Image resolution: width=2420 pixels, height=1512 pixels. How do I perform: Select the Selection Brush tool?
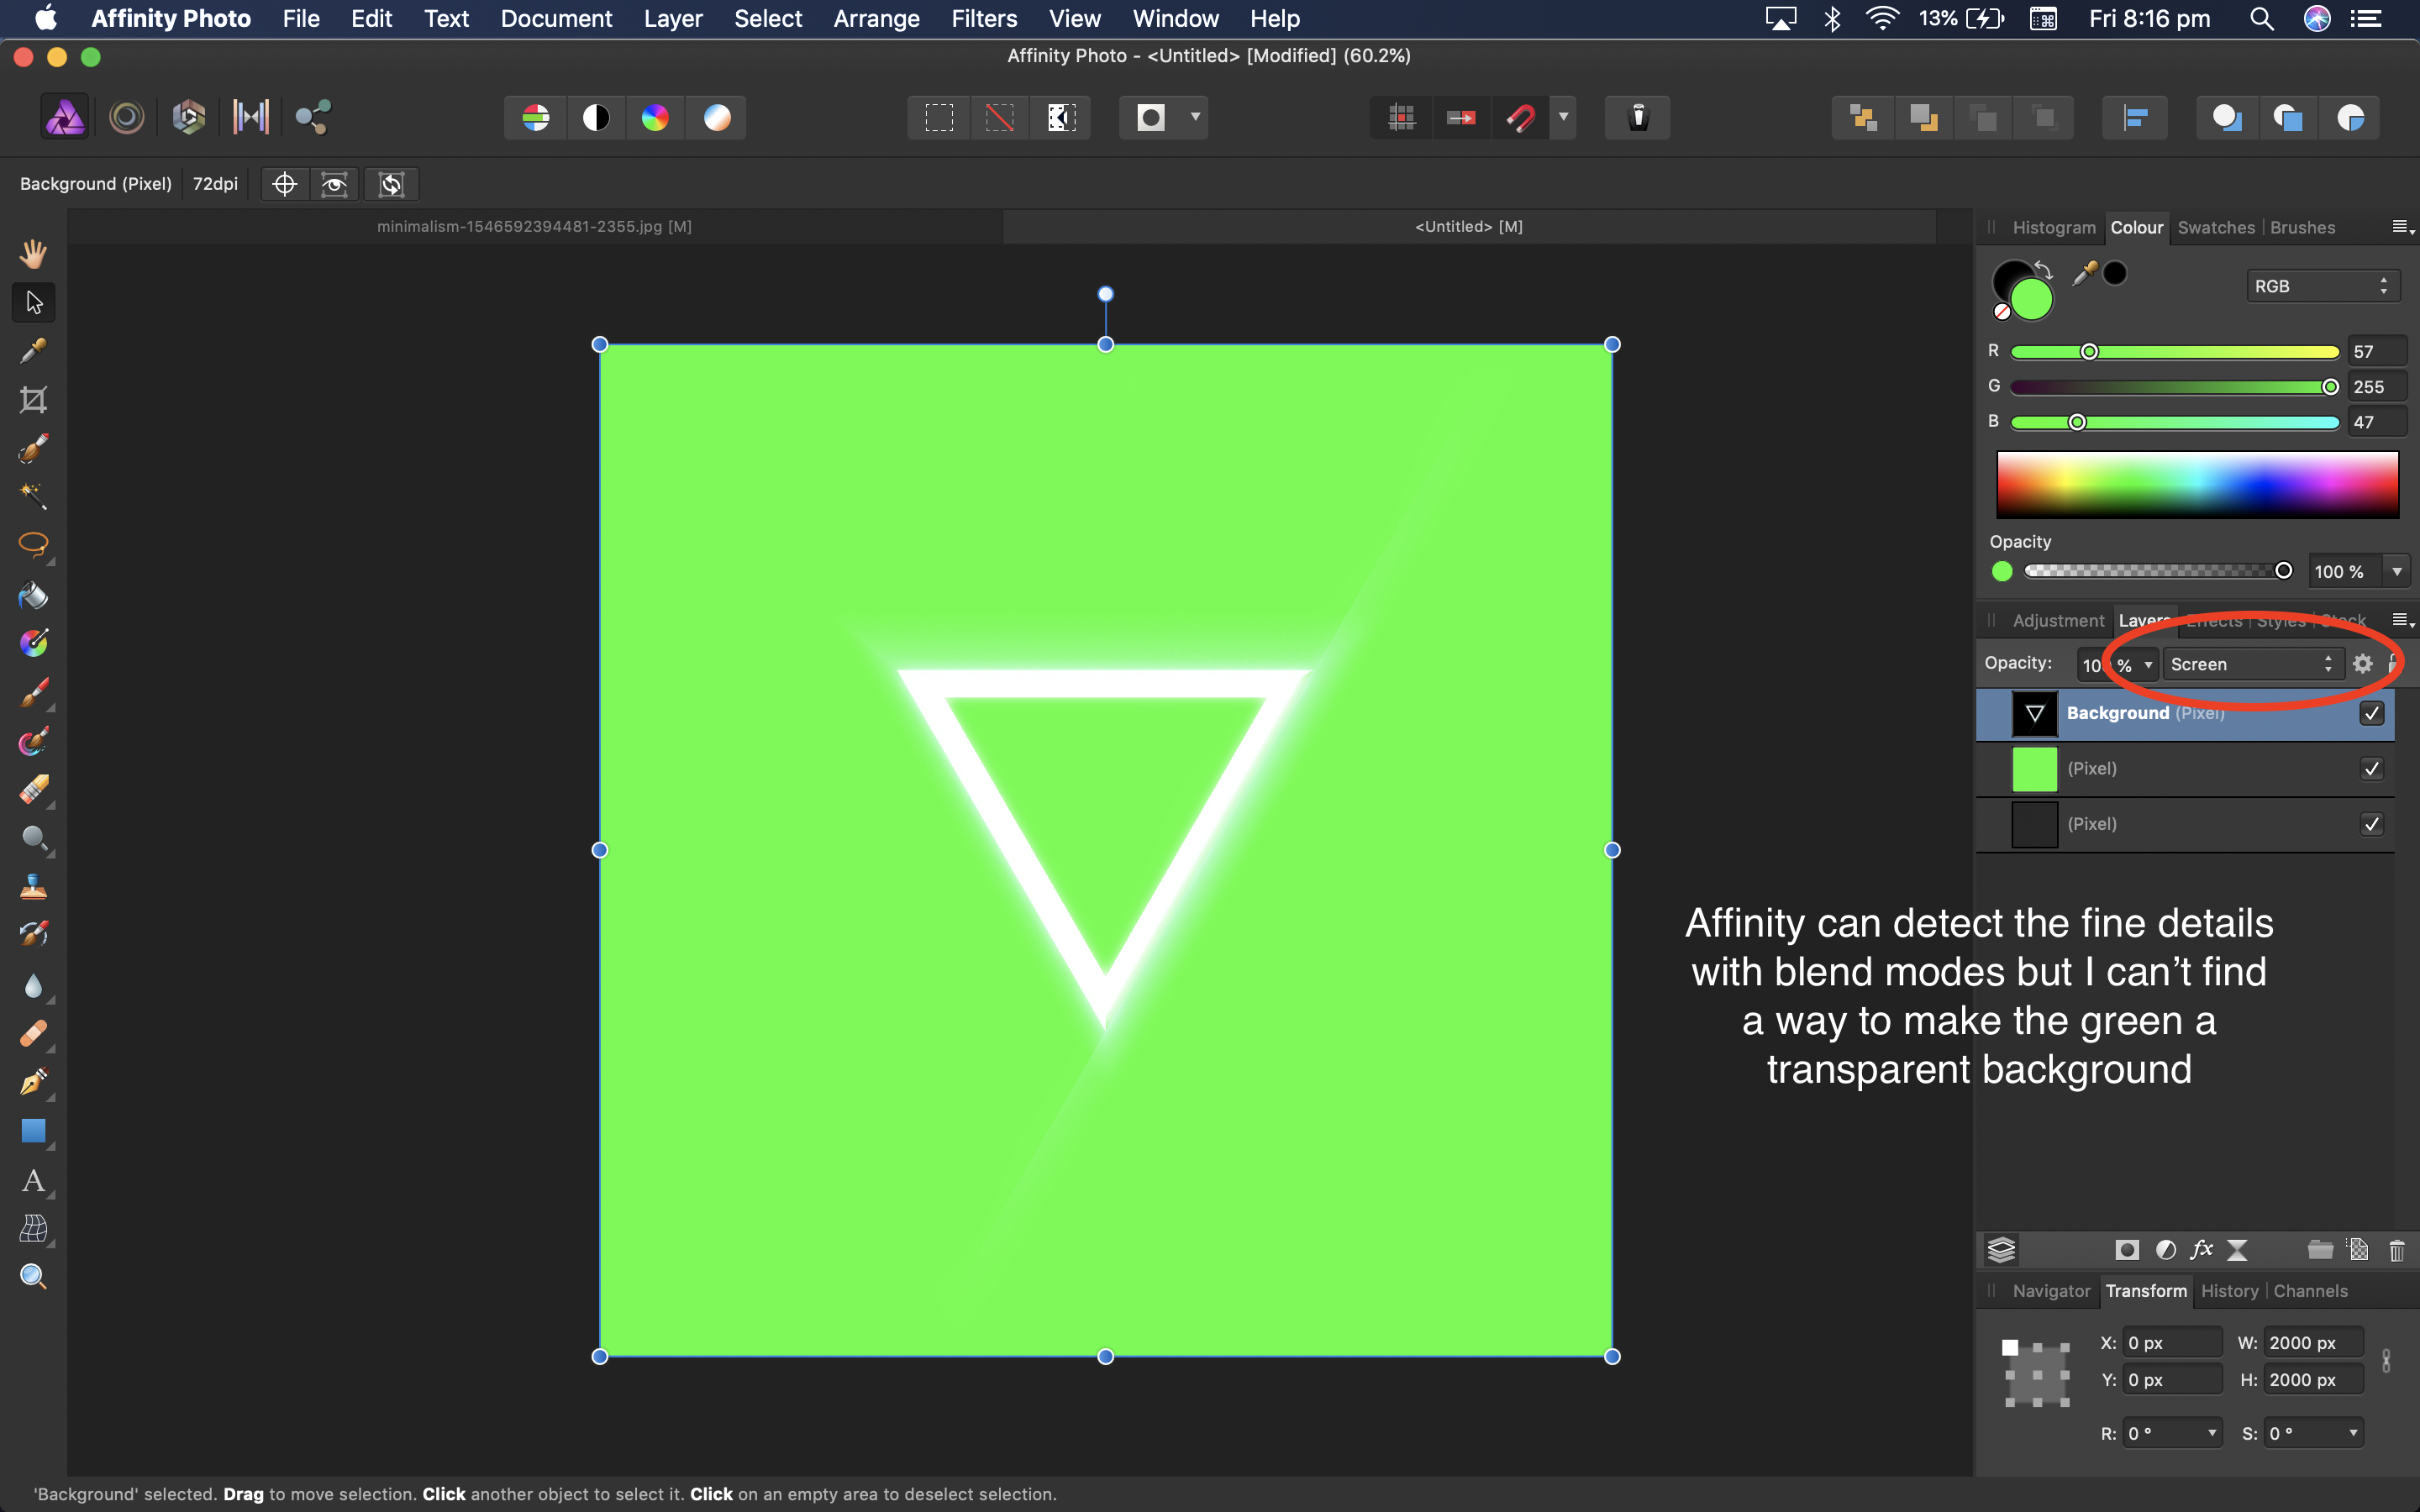[33, 449]
